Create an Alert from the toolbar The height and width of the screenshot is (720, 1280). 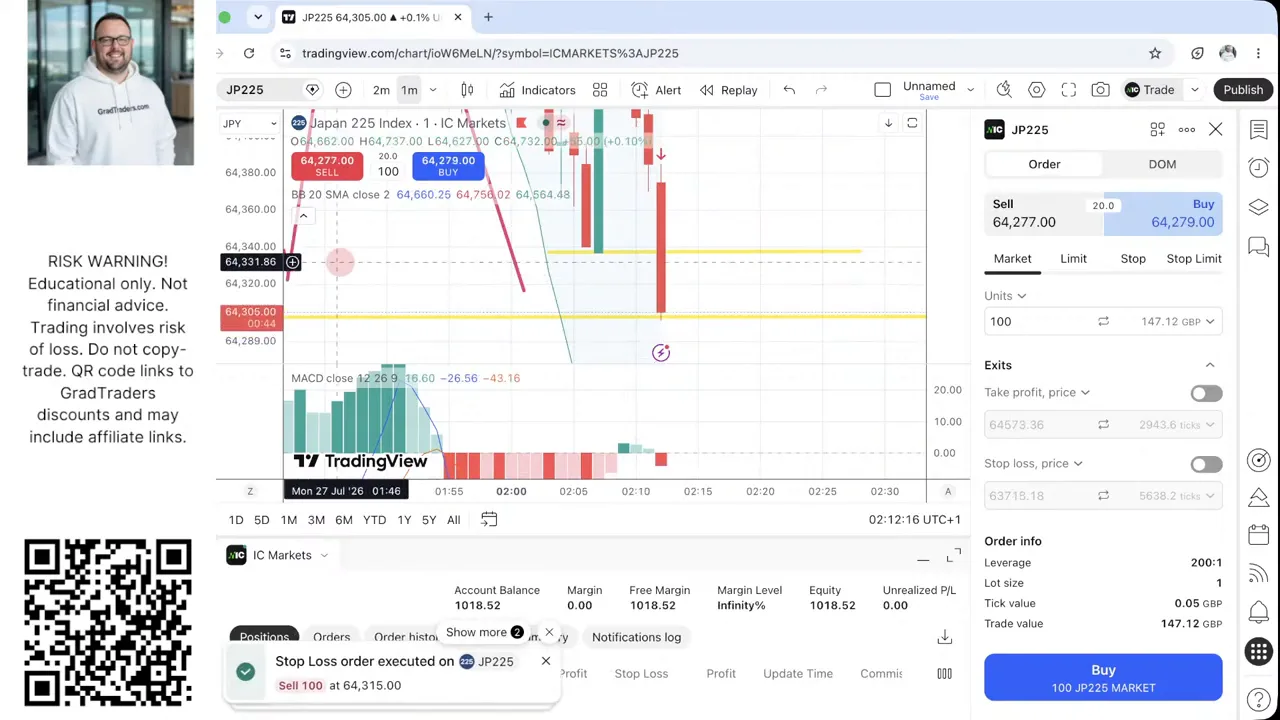point(657,90)
